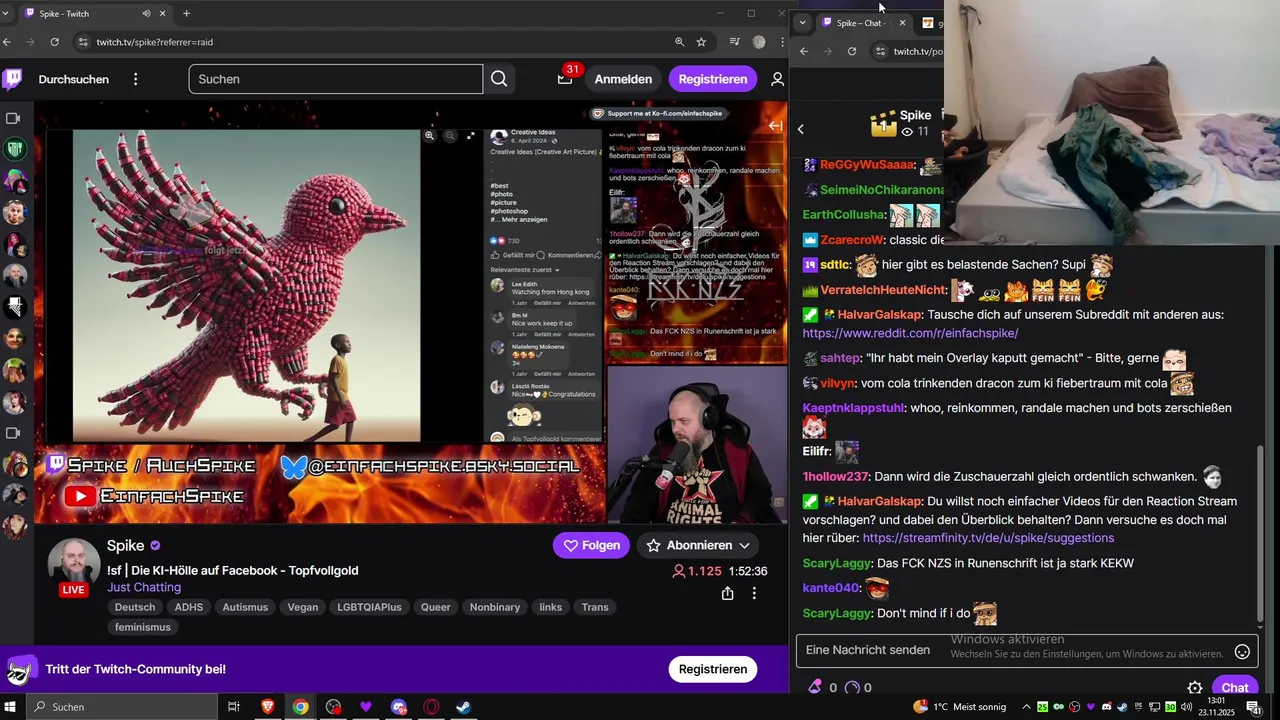The image size is (1280, 720).
Task: Open the tab search dropdown in Twitch window
Action: [5, 14]
